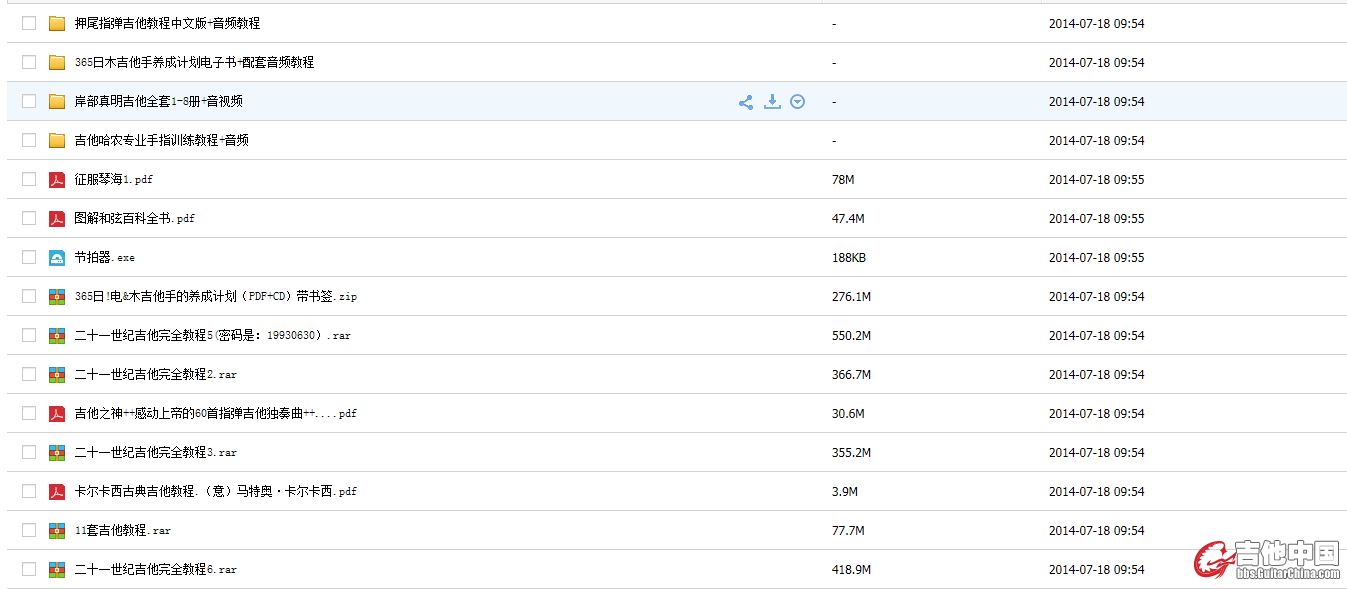
Task: Tick the checkbox for 岸部真明吉他全套1-8册
Action: click(29, 101)
